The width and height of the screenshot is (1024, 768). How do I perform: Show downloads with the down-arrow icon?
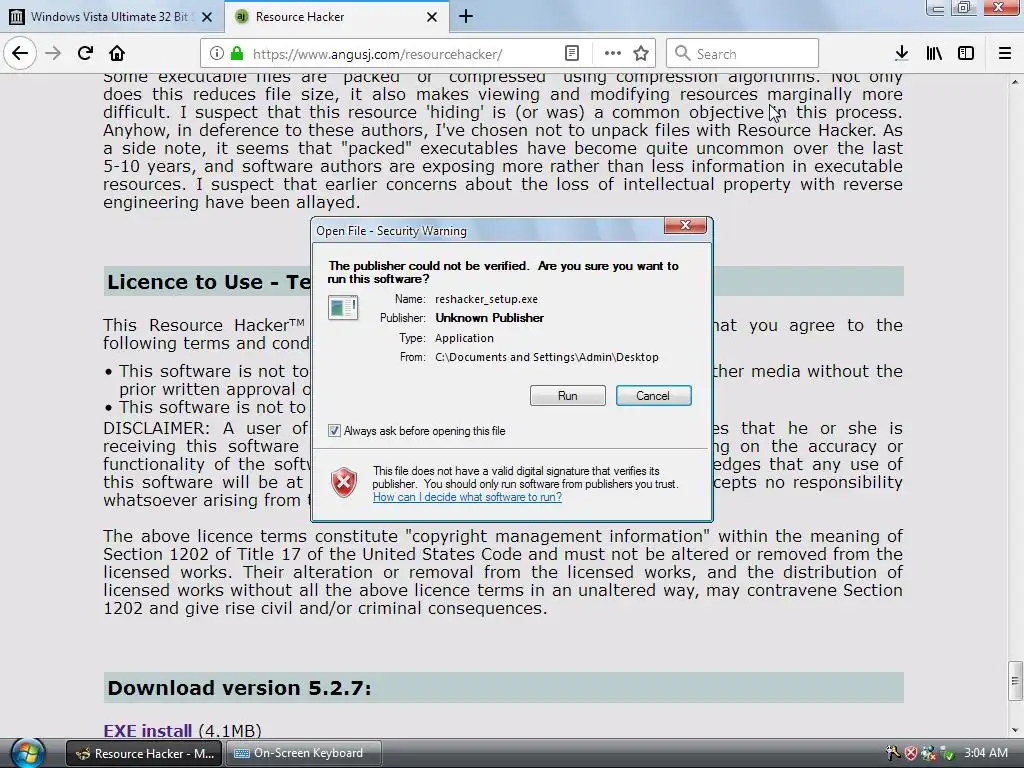click(x=902, y=54)
